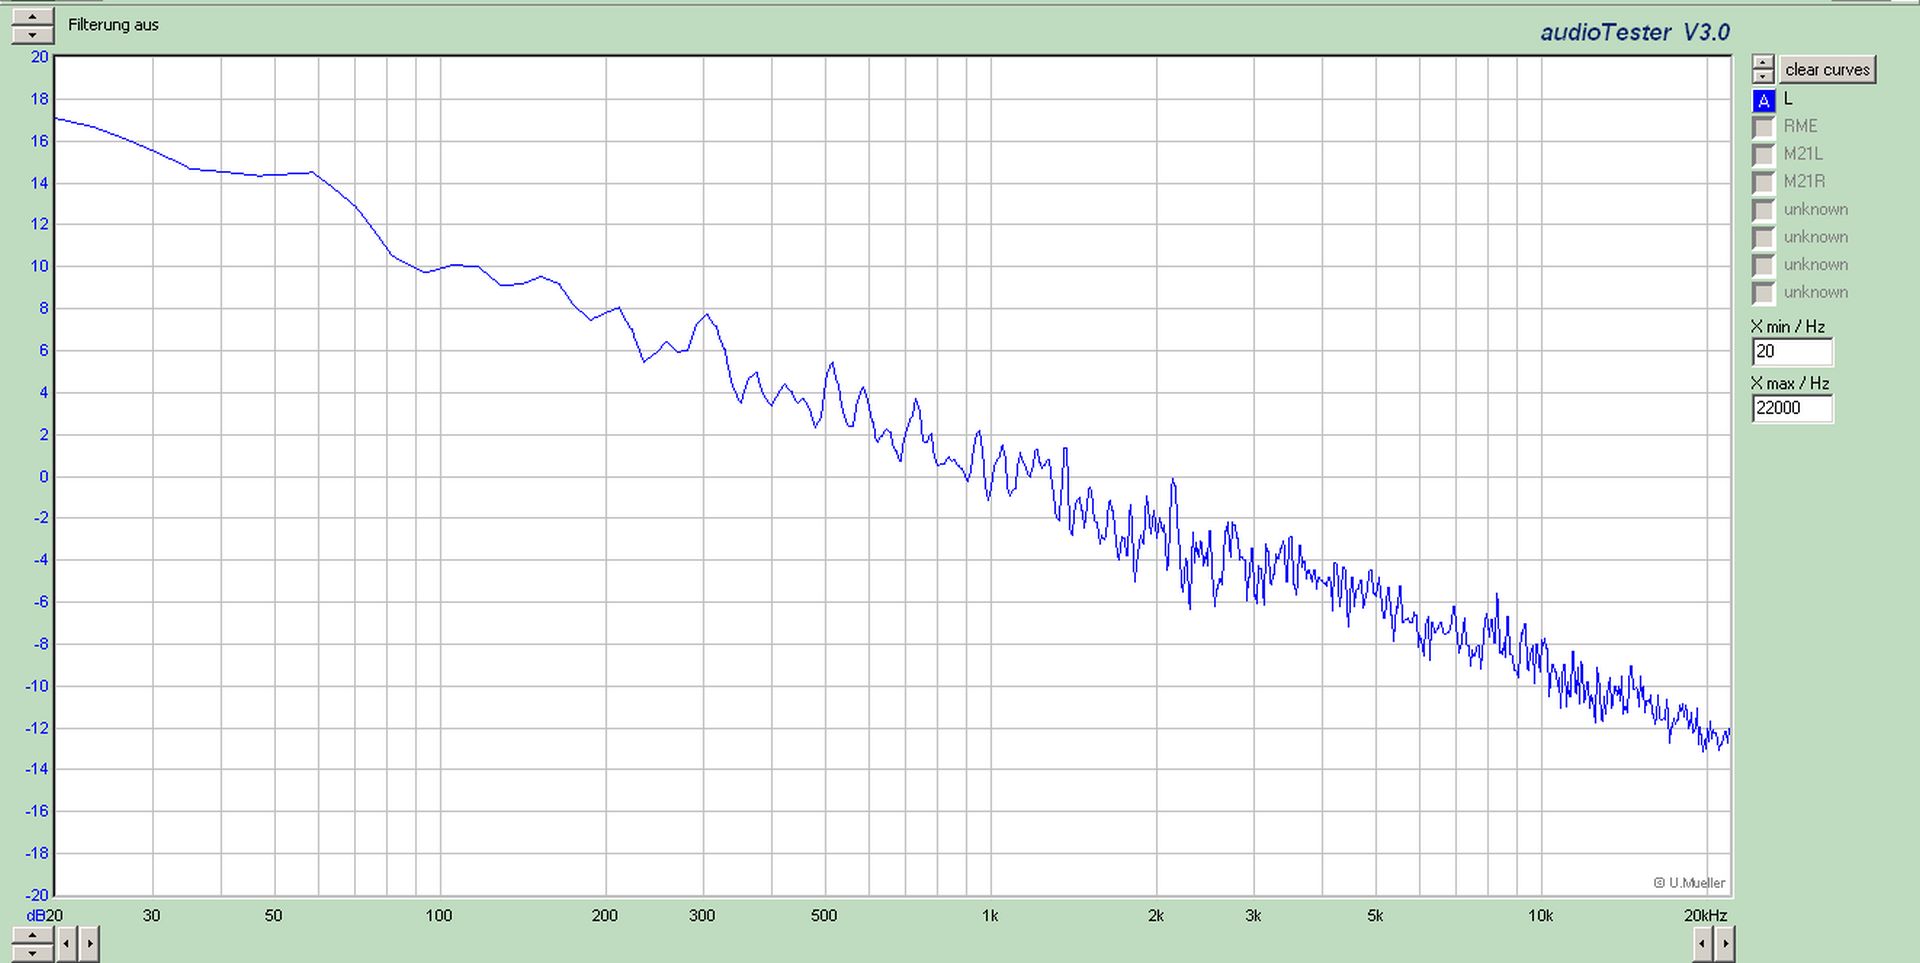
Task: Toggle the fourth unknown curve checkbox
Action: [1764, 293]
